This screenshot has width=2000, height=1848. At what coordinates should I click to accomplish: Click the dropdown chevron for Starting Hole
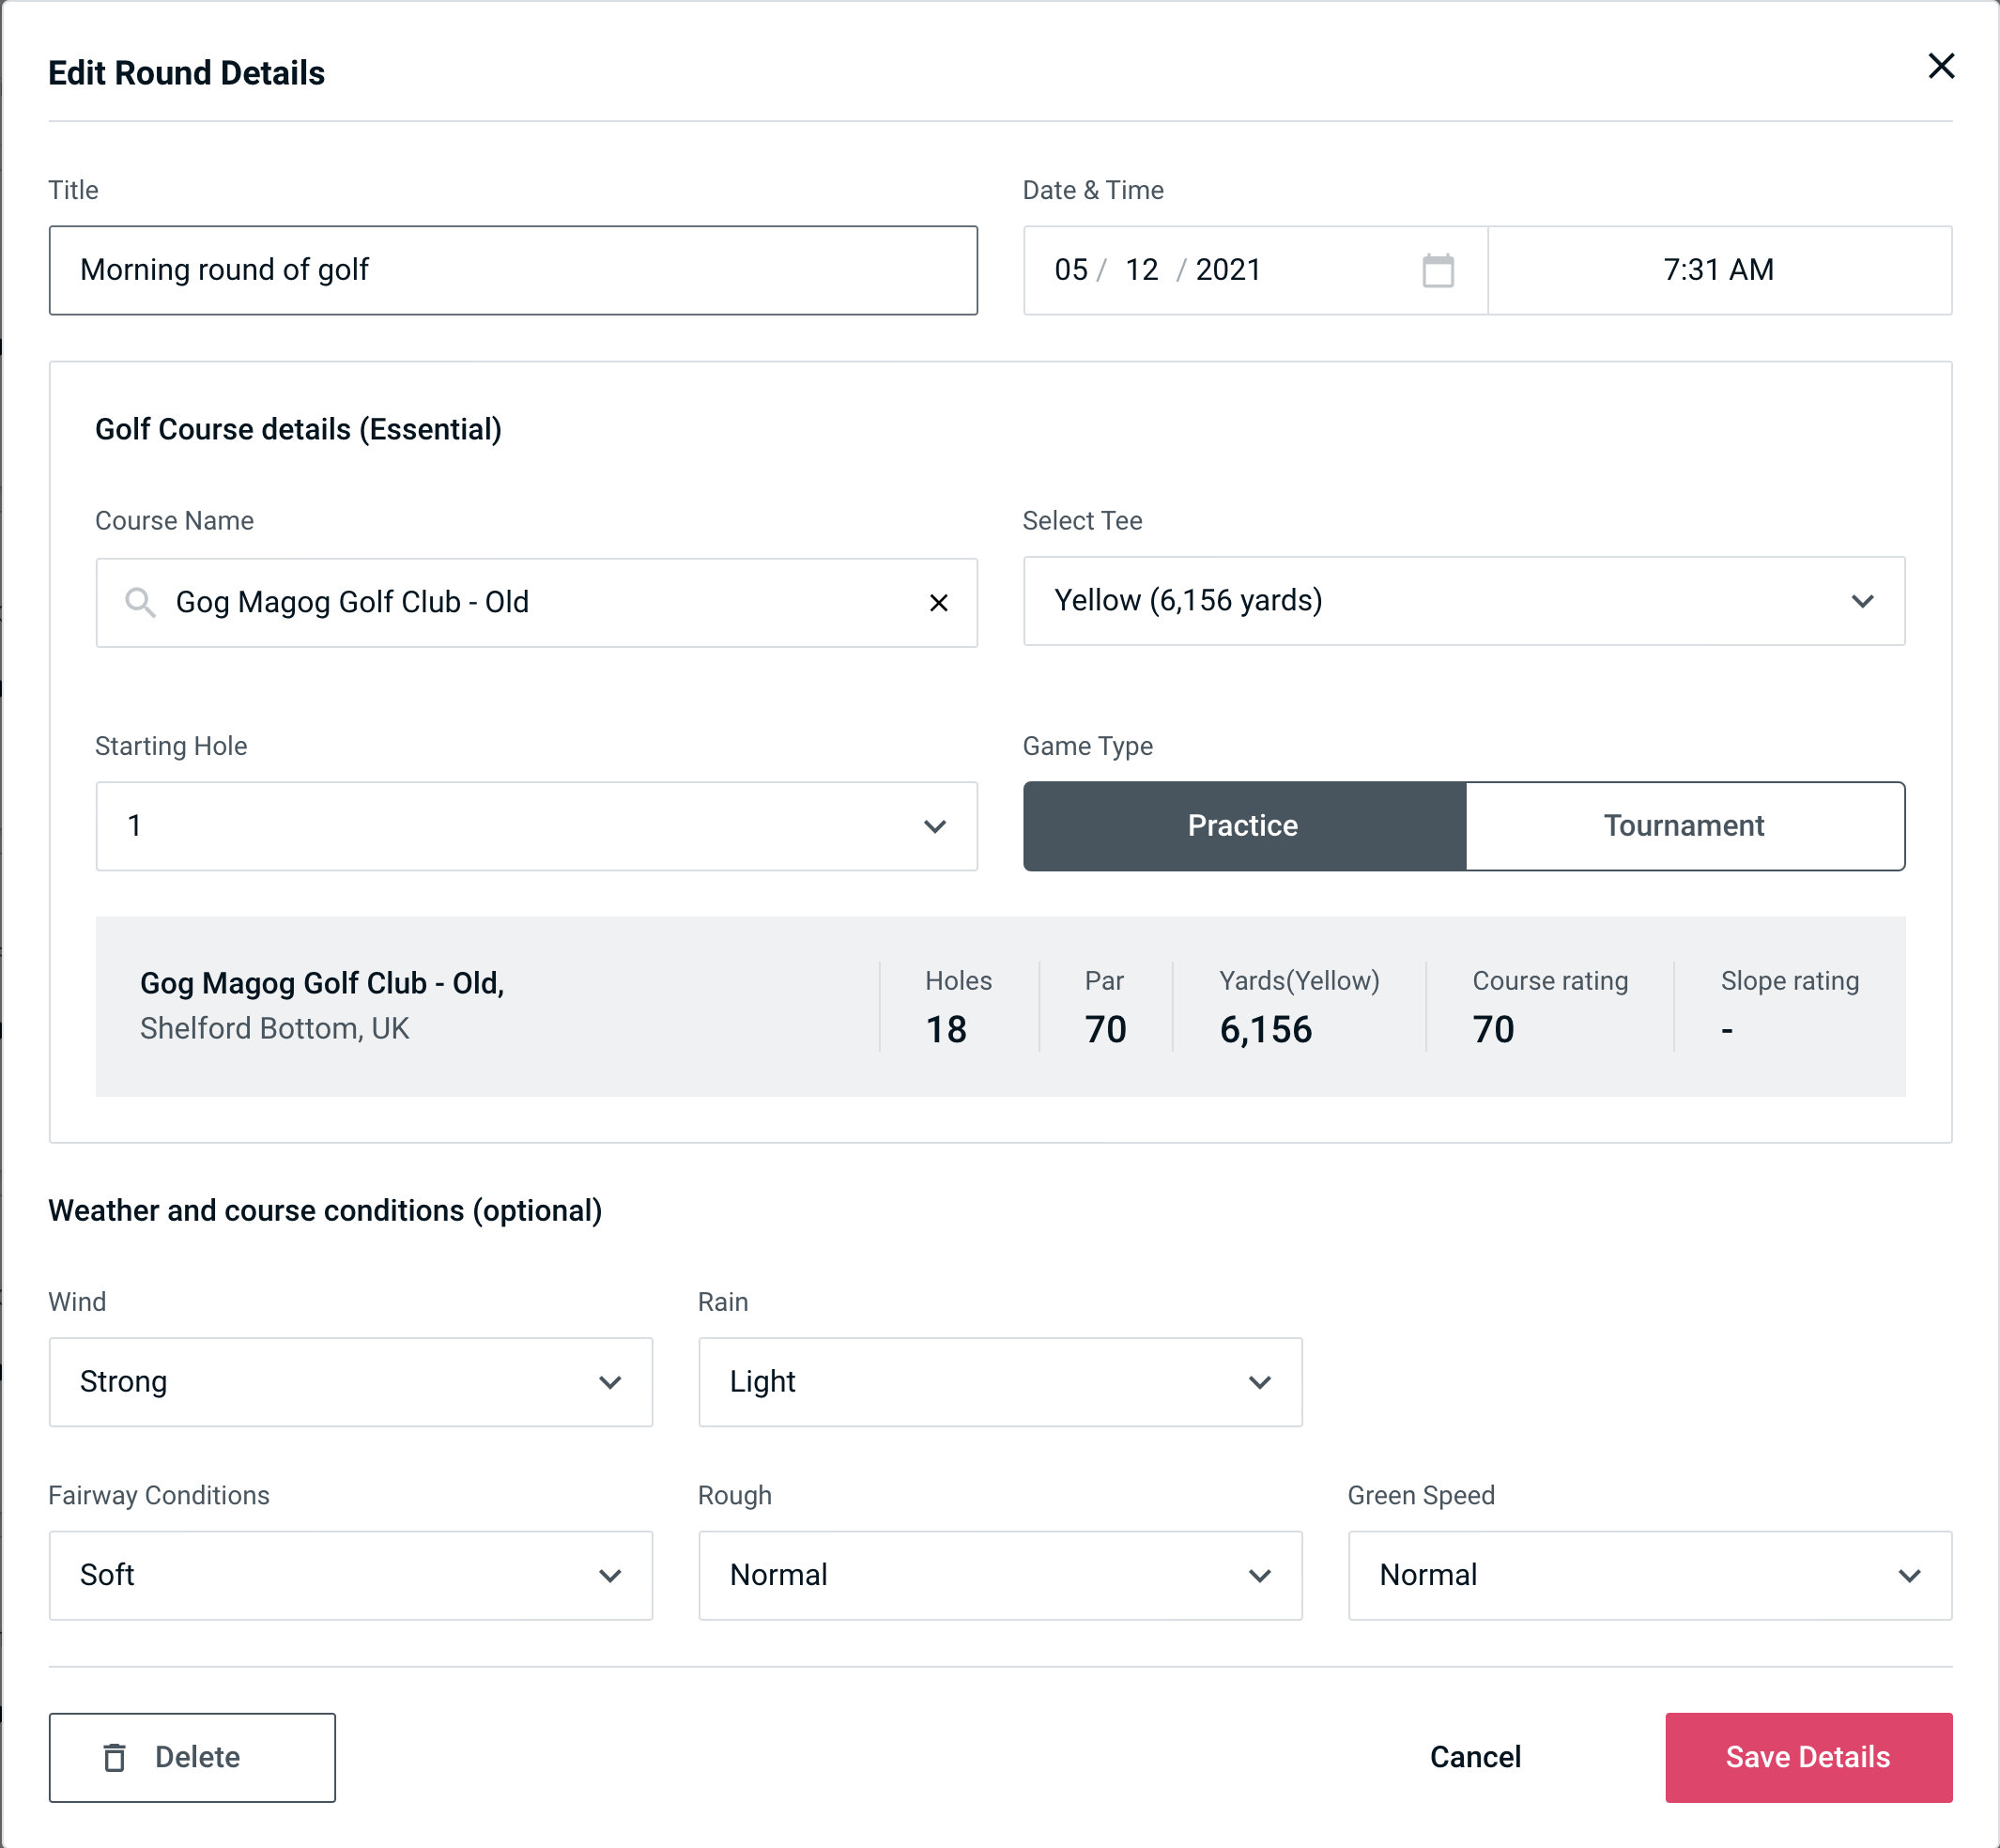(935, 825)
